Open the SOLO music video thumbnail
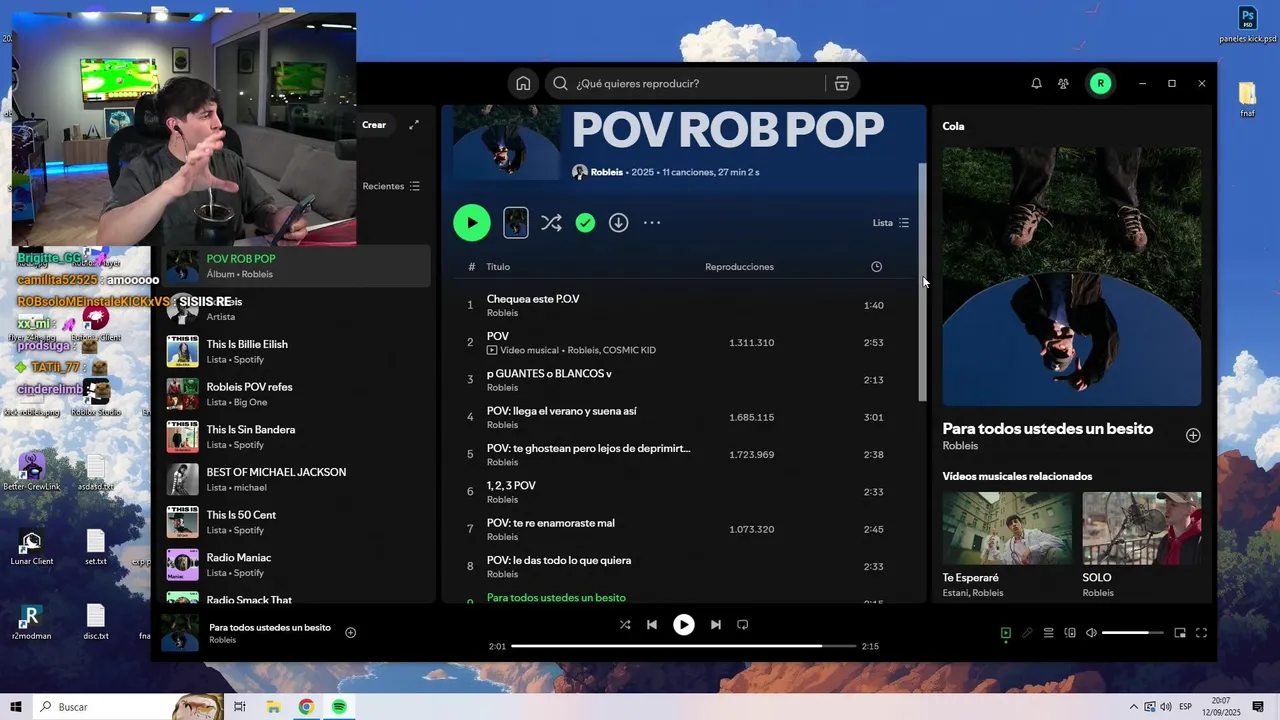The image size is (1280, 720). 1142,528
